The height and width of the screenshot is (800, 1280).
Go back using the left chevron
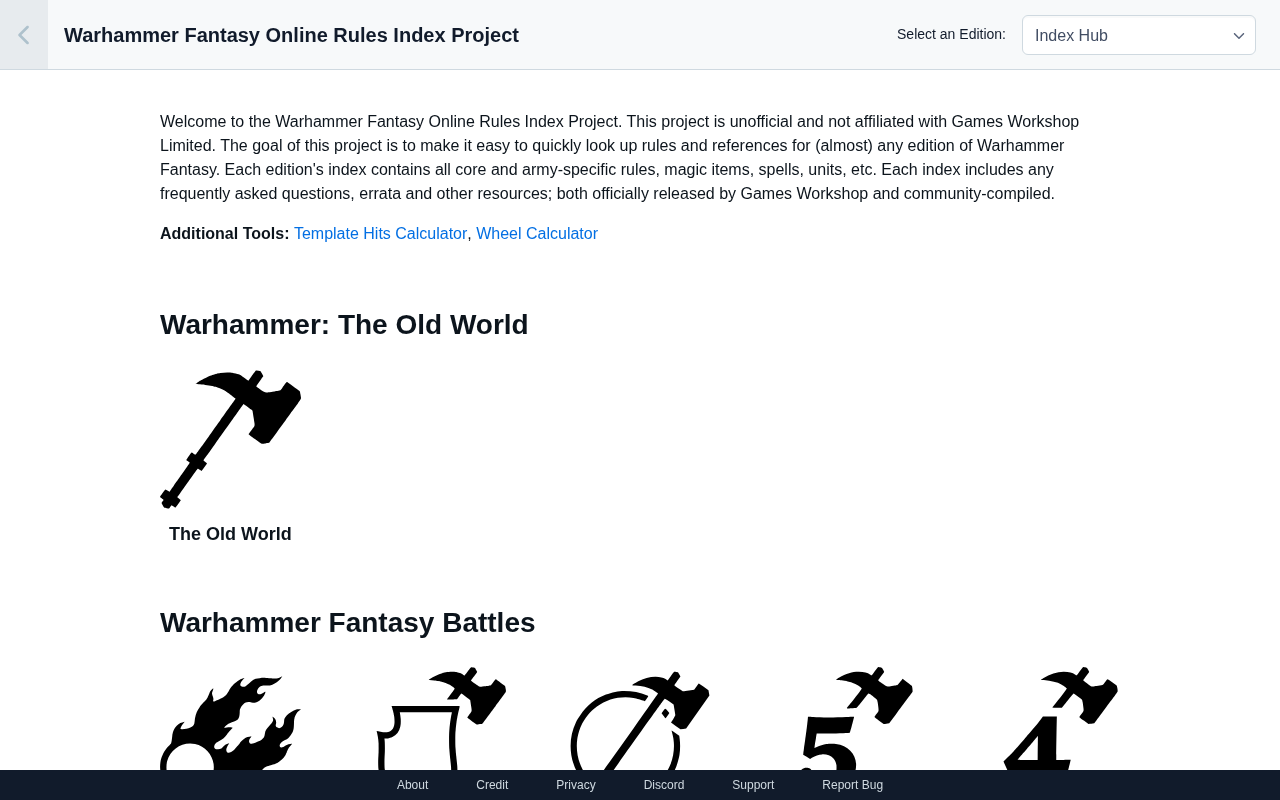24,35
